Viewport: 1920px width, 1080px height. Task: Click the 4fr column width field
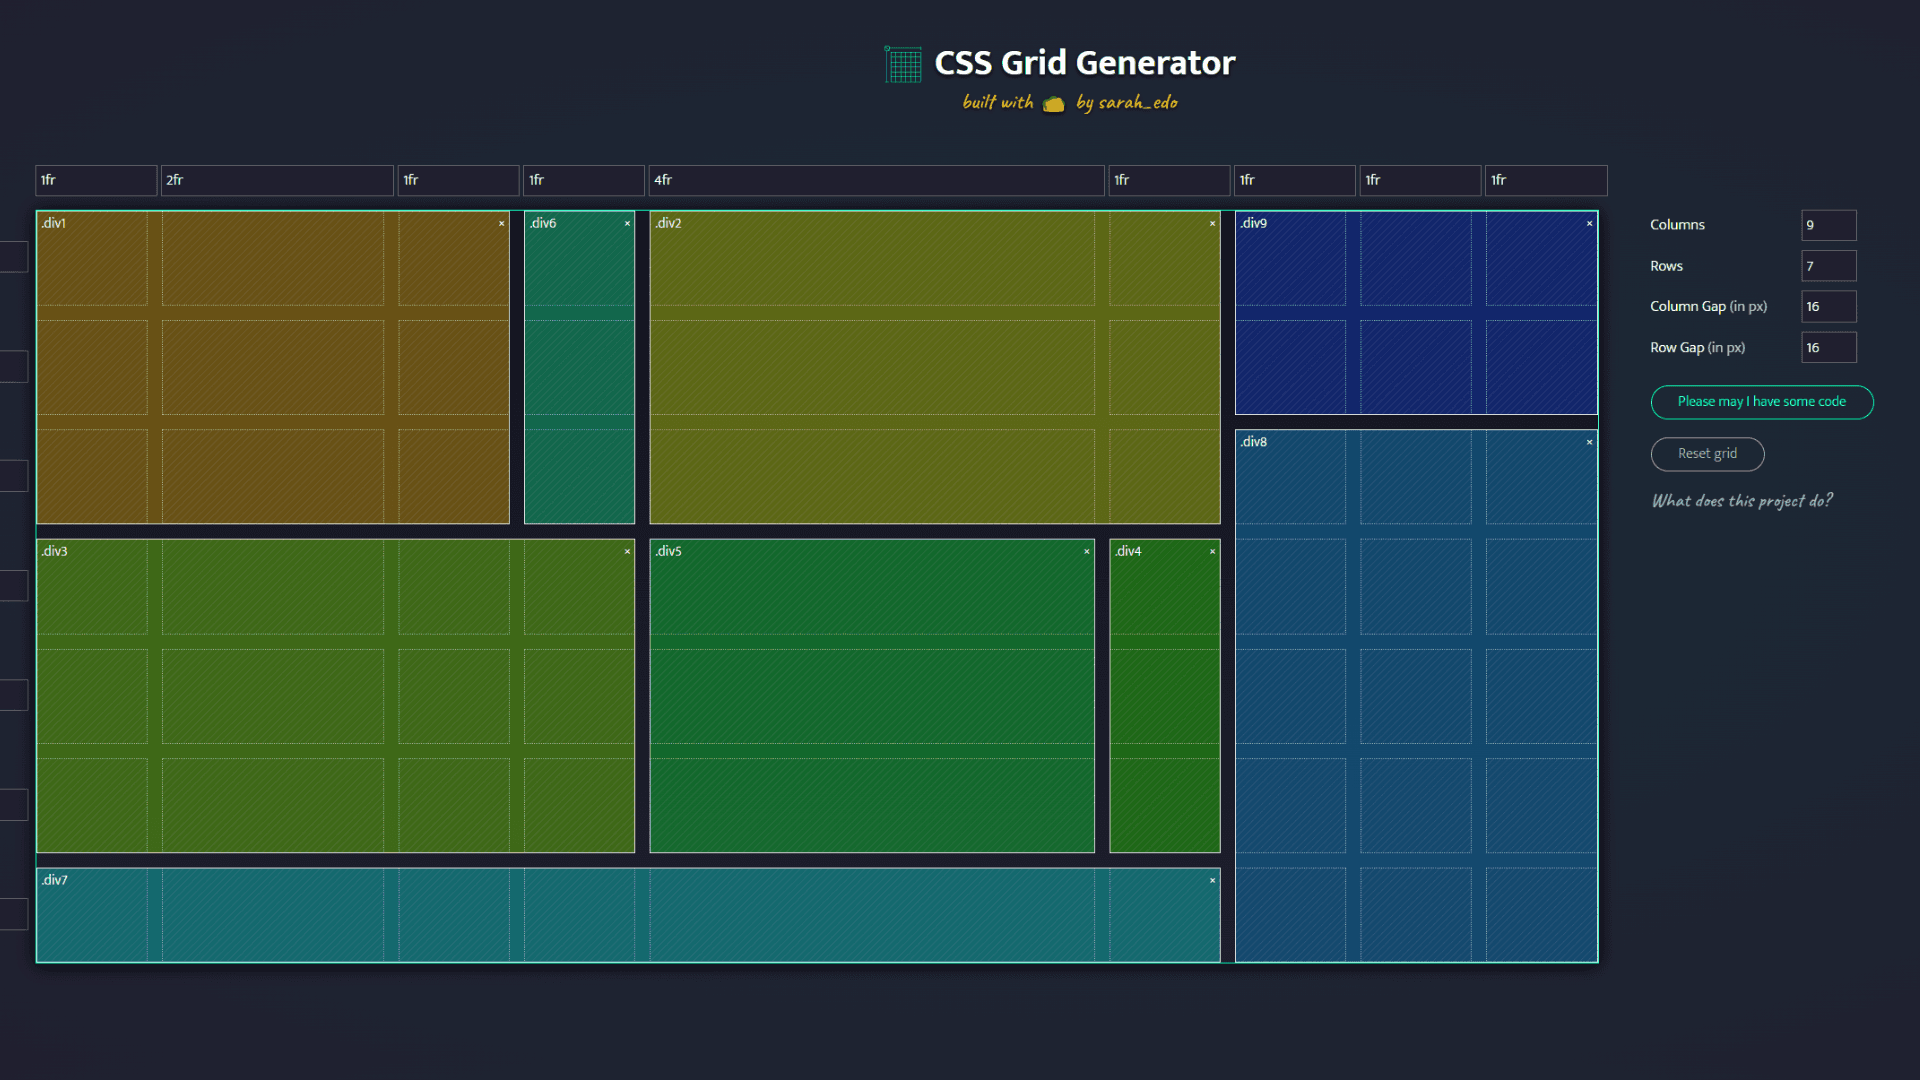pos(876,180)
